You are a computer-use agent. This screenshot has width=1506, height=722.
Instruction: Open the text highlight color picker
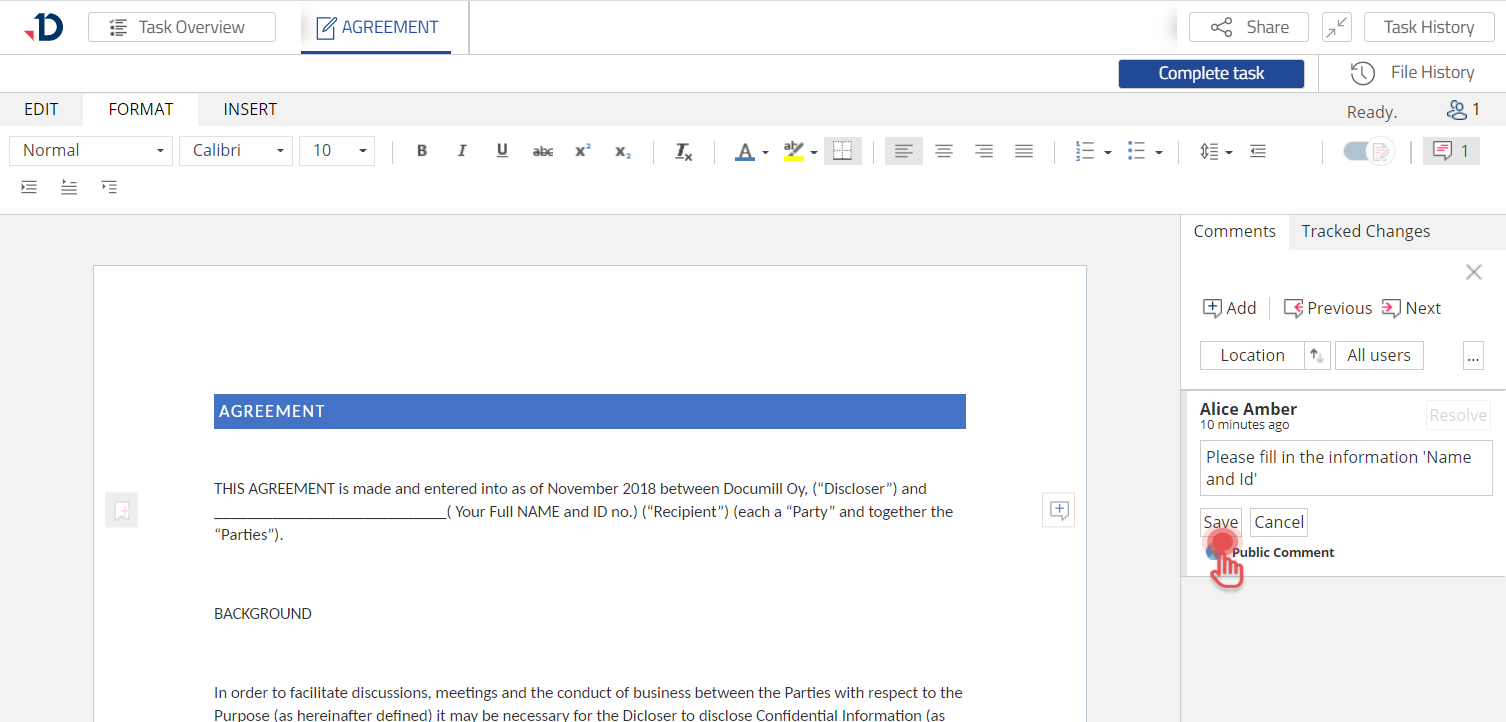click(x=814, y=152)
